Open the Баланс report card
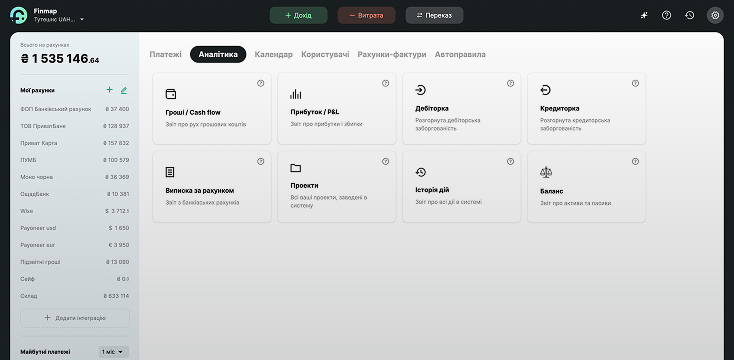The width and height of the screenshot is (734, 360). (587, 186)
